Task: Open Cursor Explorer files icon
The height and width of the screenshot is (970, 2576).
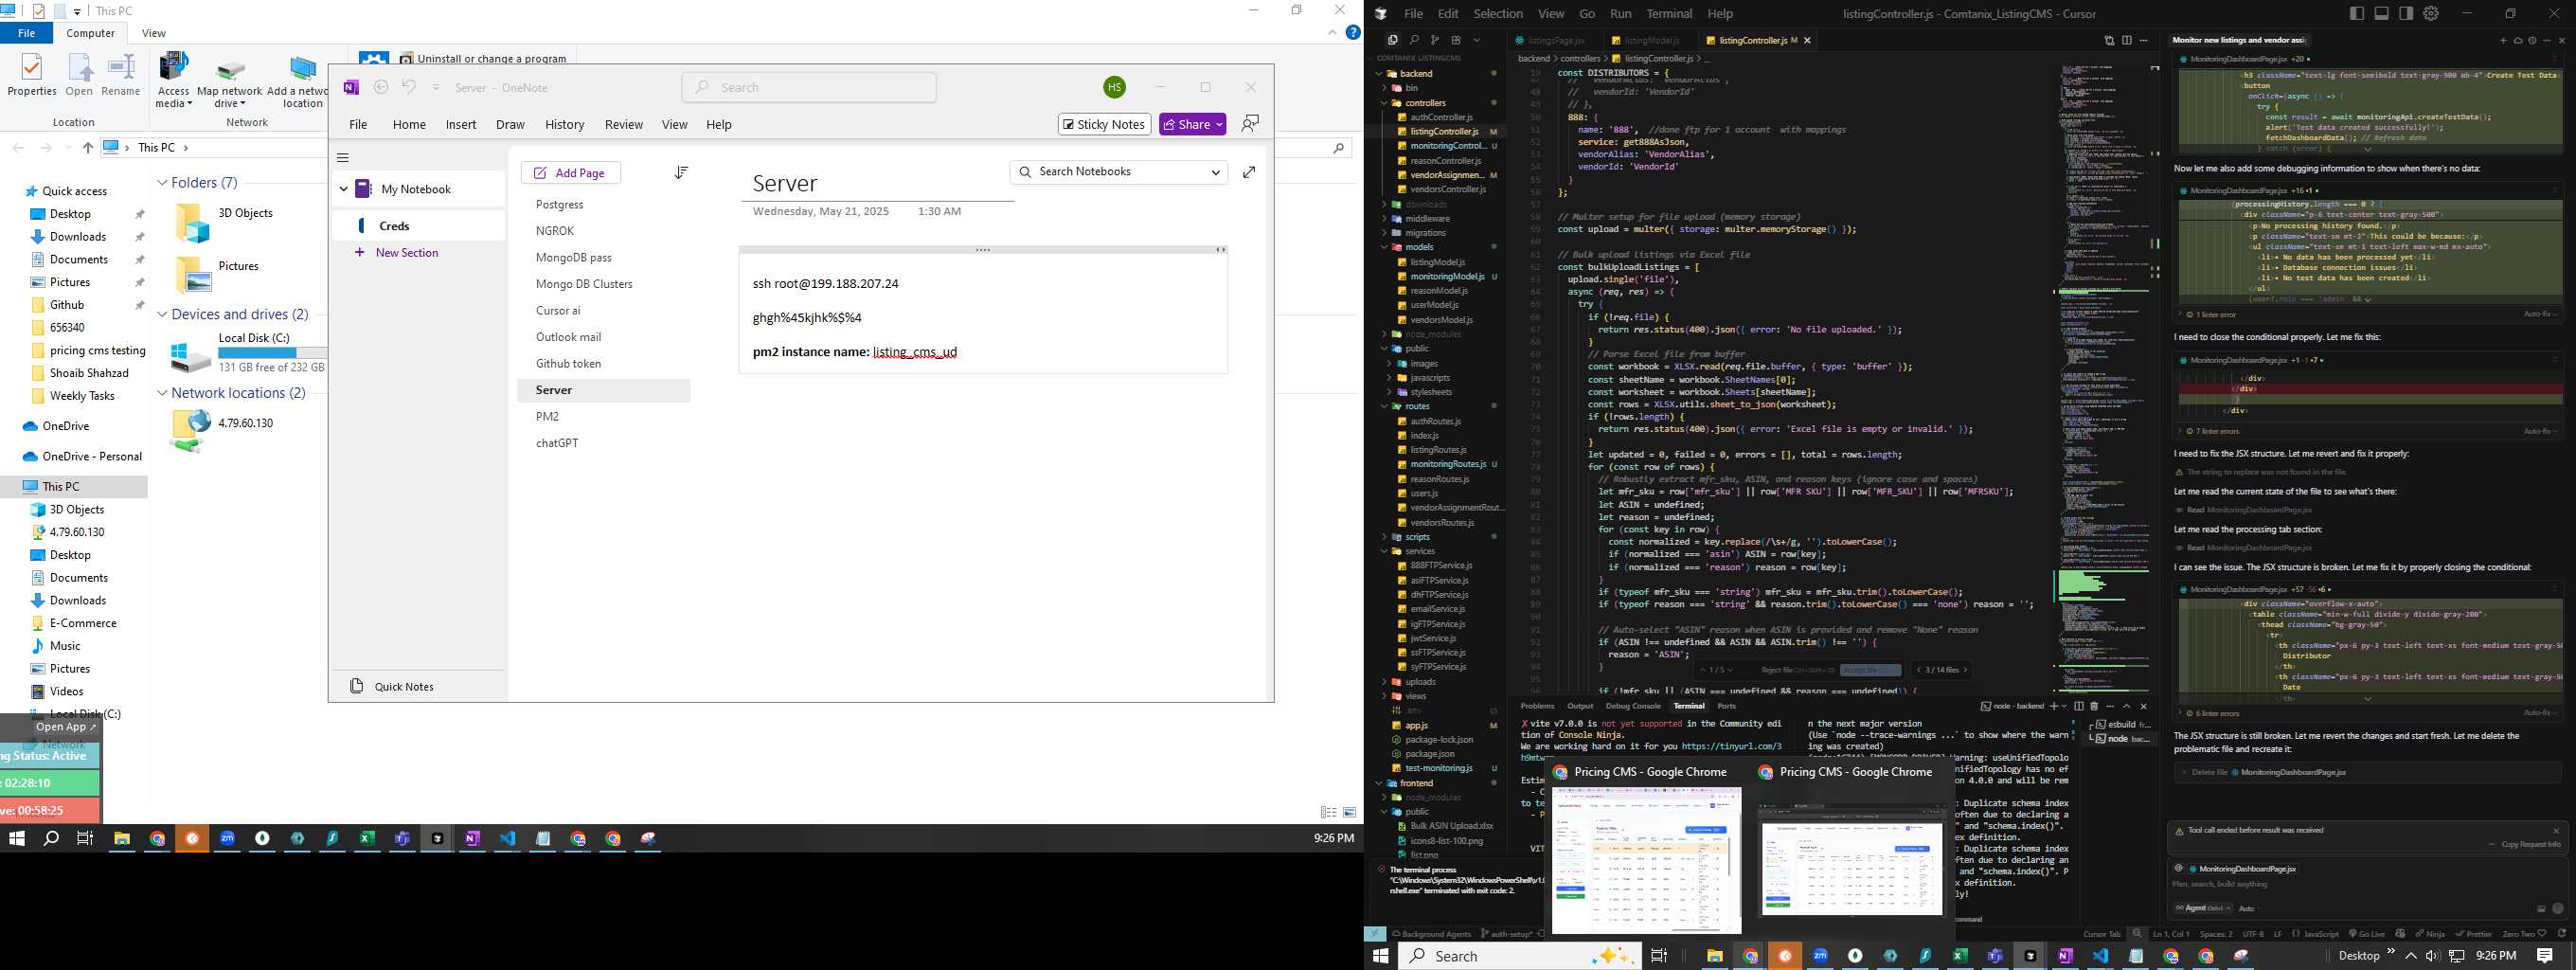Action: click(x=1392, y=40)
